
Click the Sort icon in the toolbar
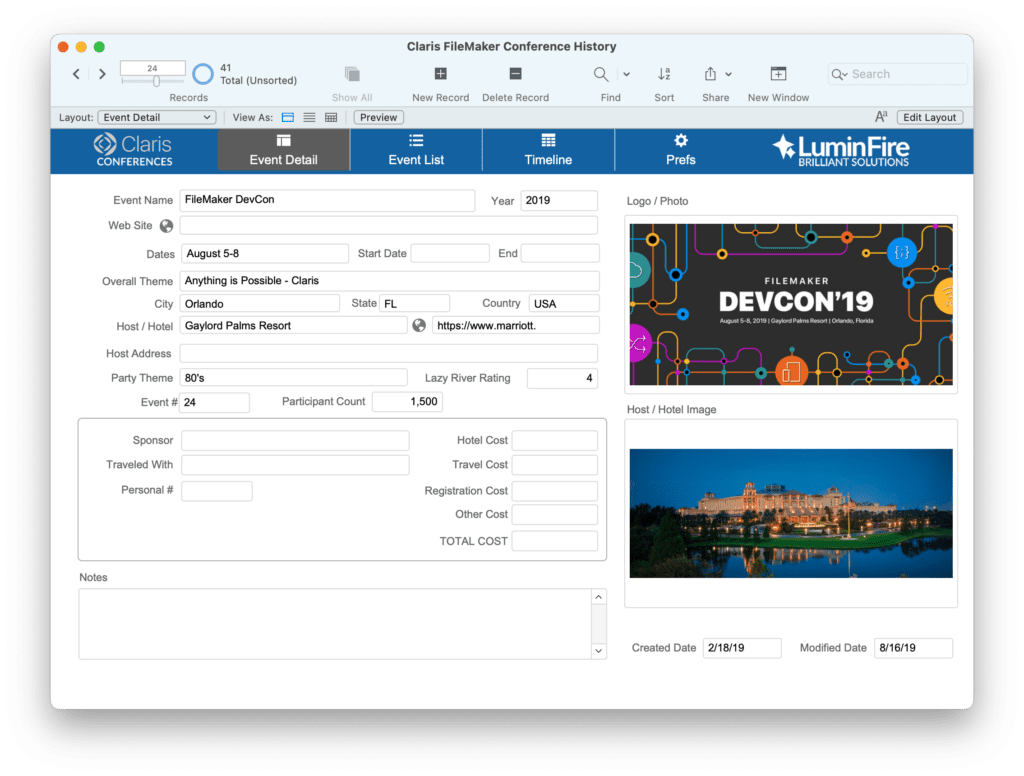pos(664,74)
